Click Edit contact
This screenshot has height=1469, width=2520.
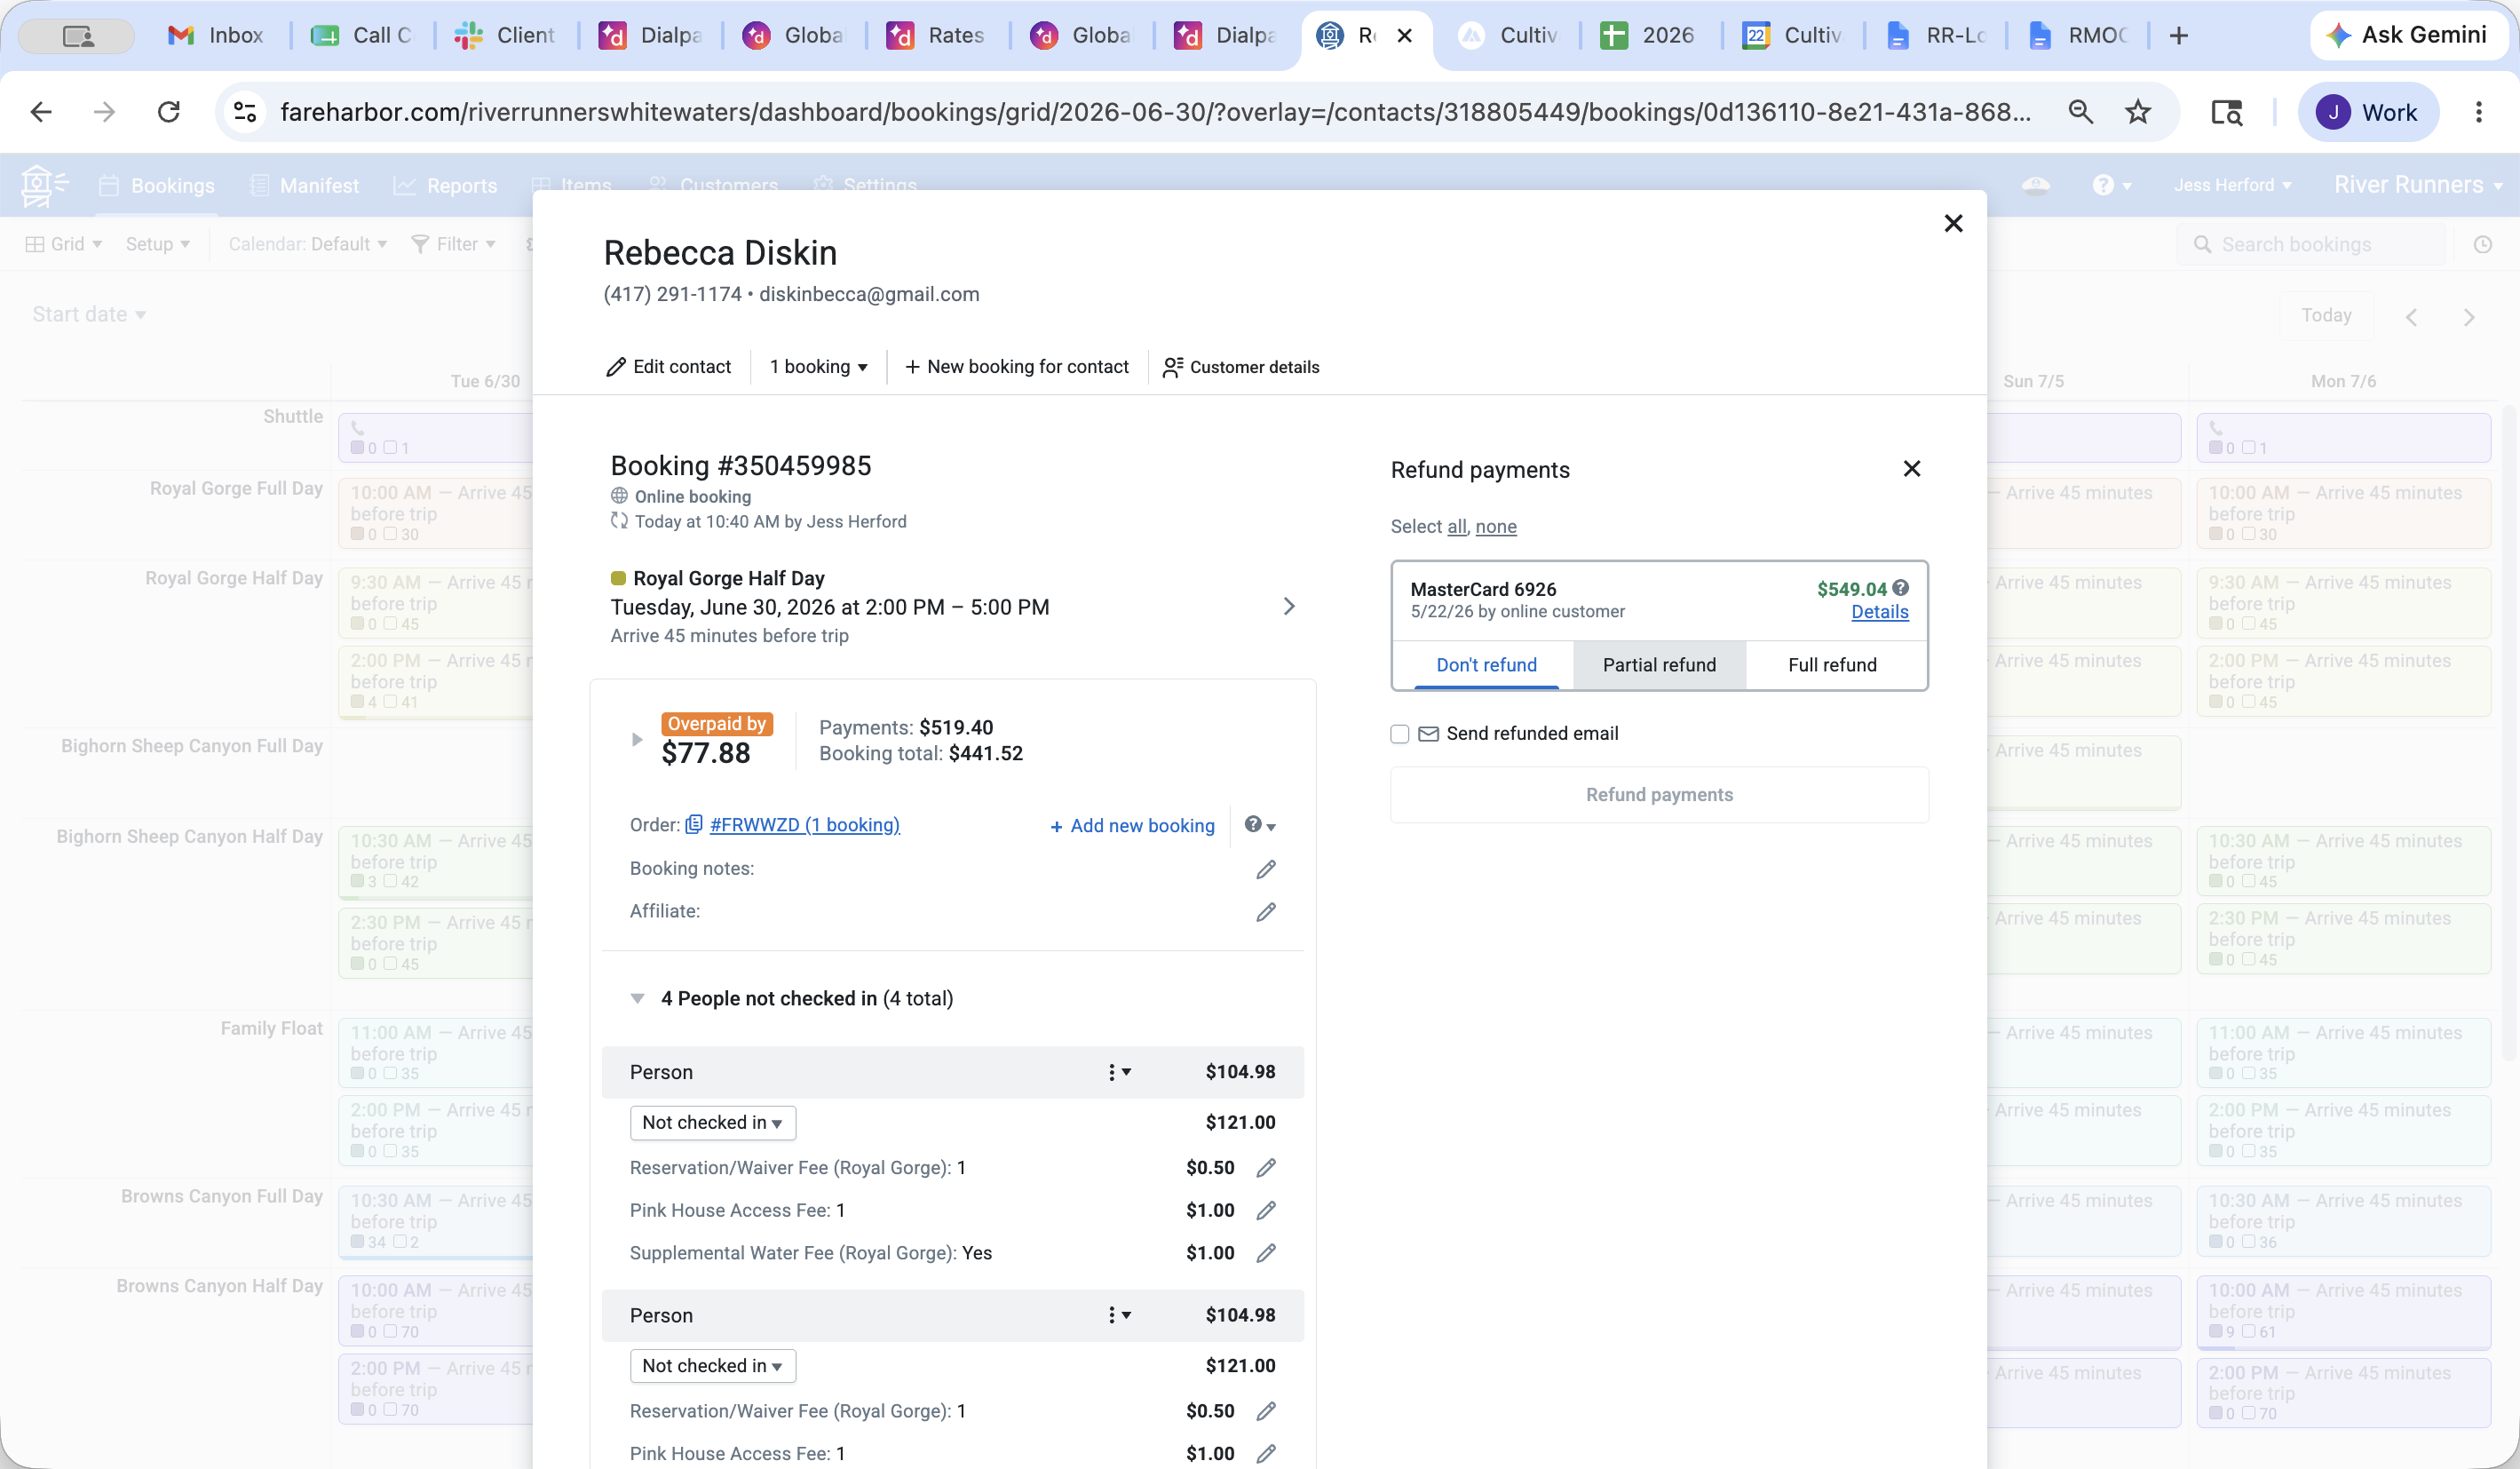point(668,367)
